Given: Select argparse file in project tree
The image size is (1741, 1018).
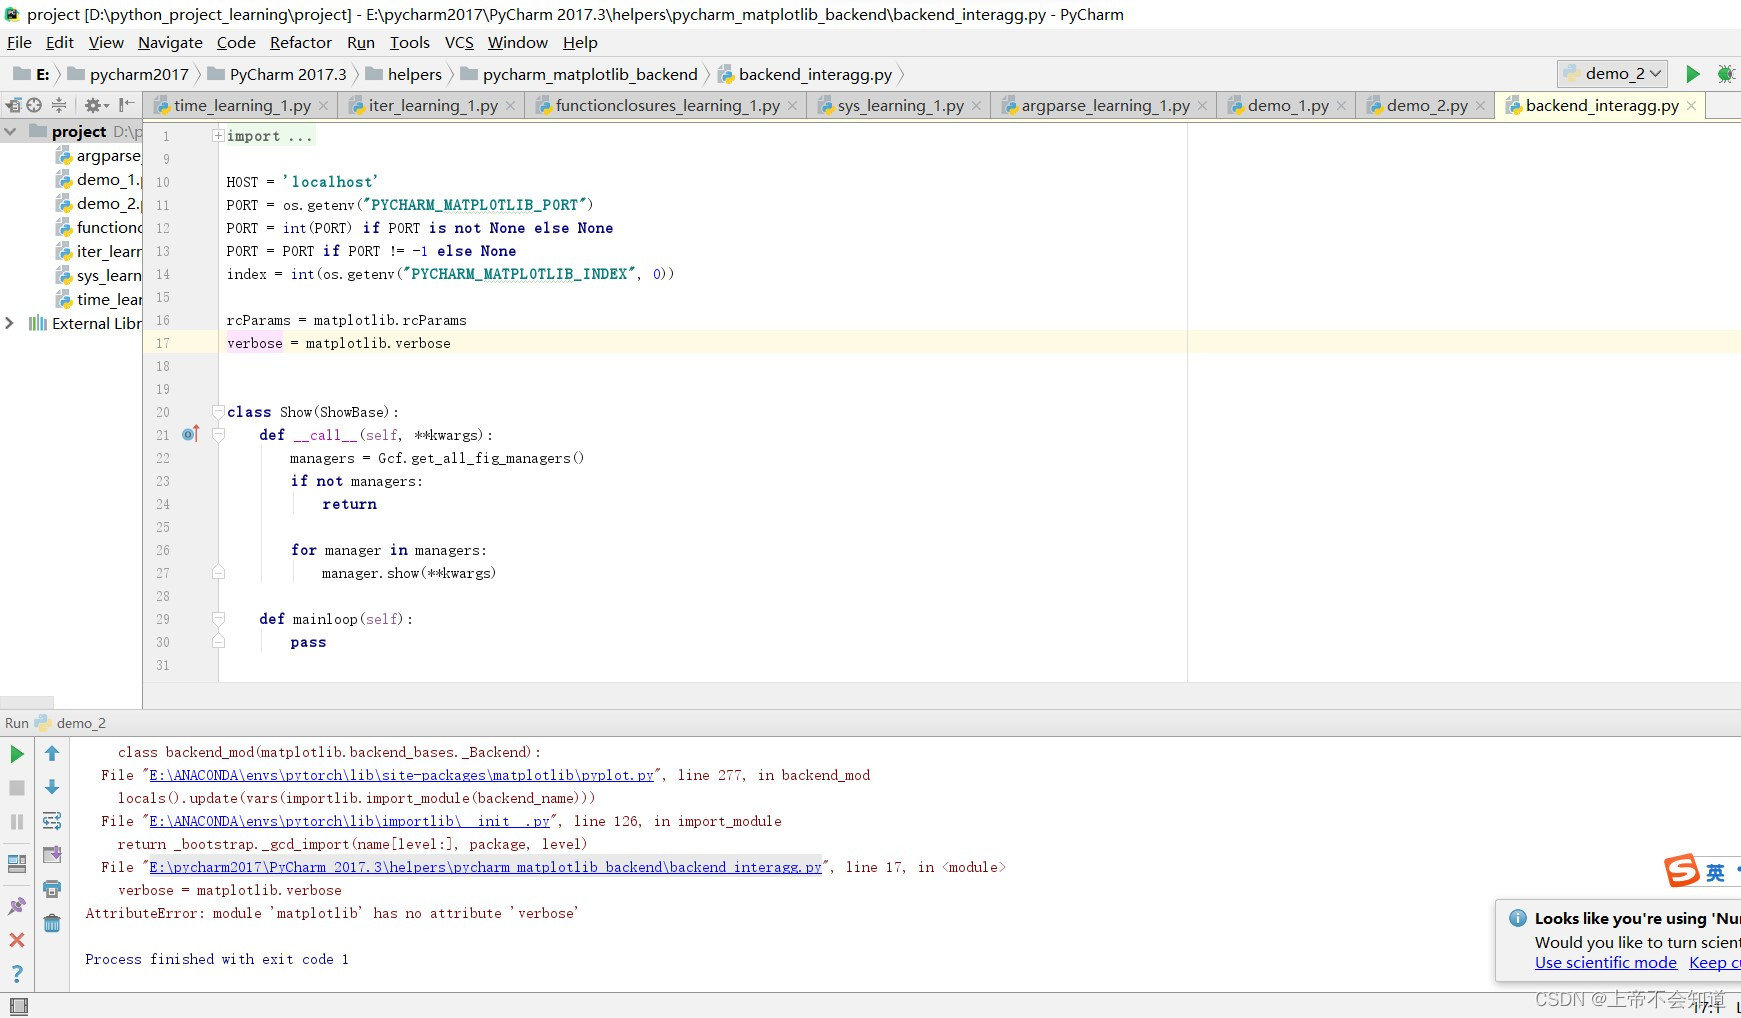Looking at the screenshot, I should pyautogui.click(x=99, y=156).
